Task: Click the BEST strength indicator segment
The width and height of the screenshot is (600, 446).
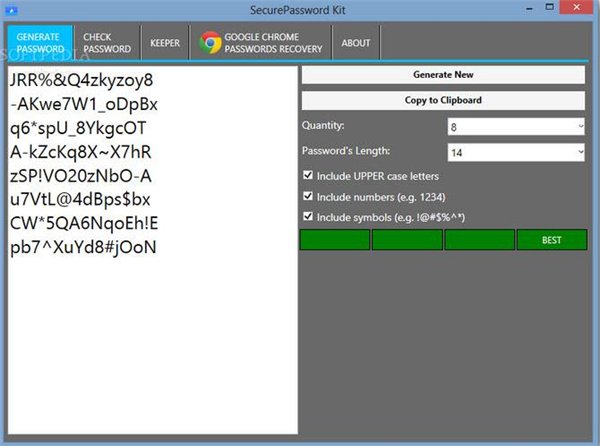Action: [552, 240]
